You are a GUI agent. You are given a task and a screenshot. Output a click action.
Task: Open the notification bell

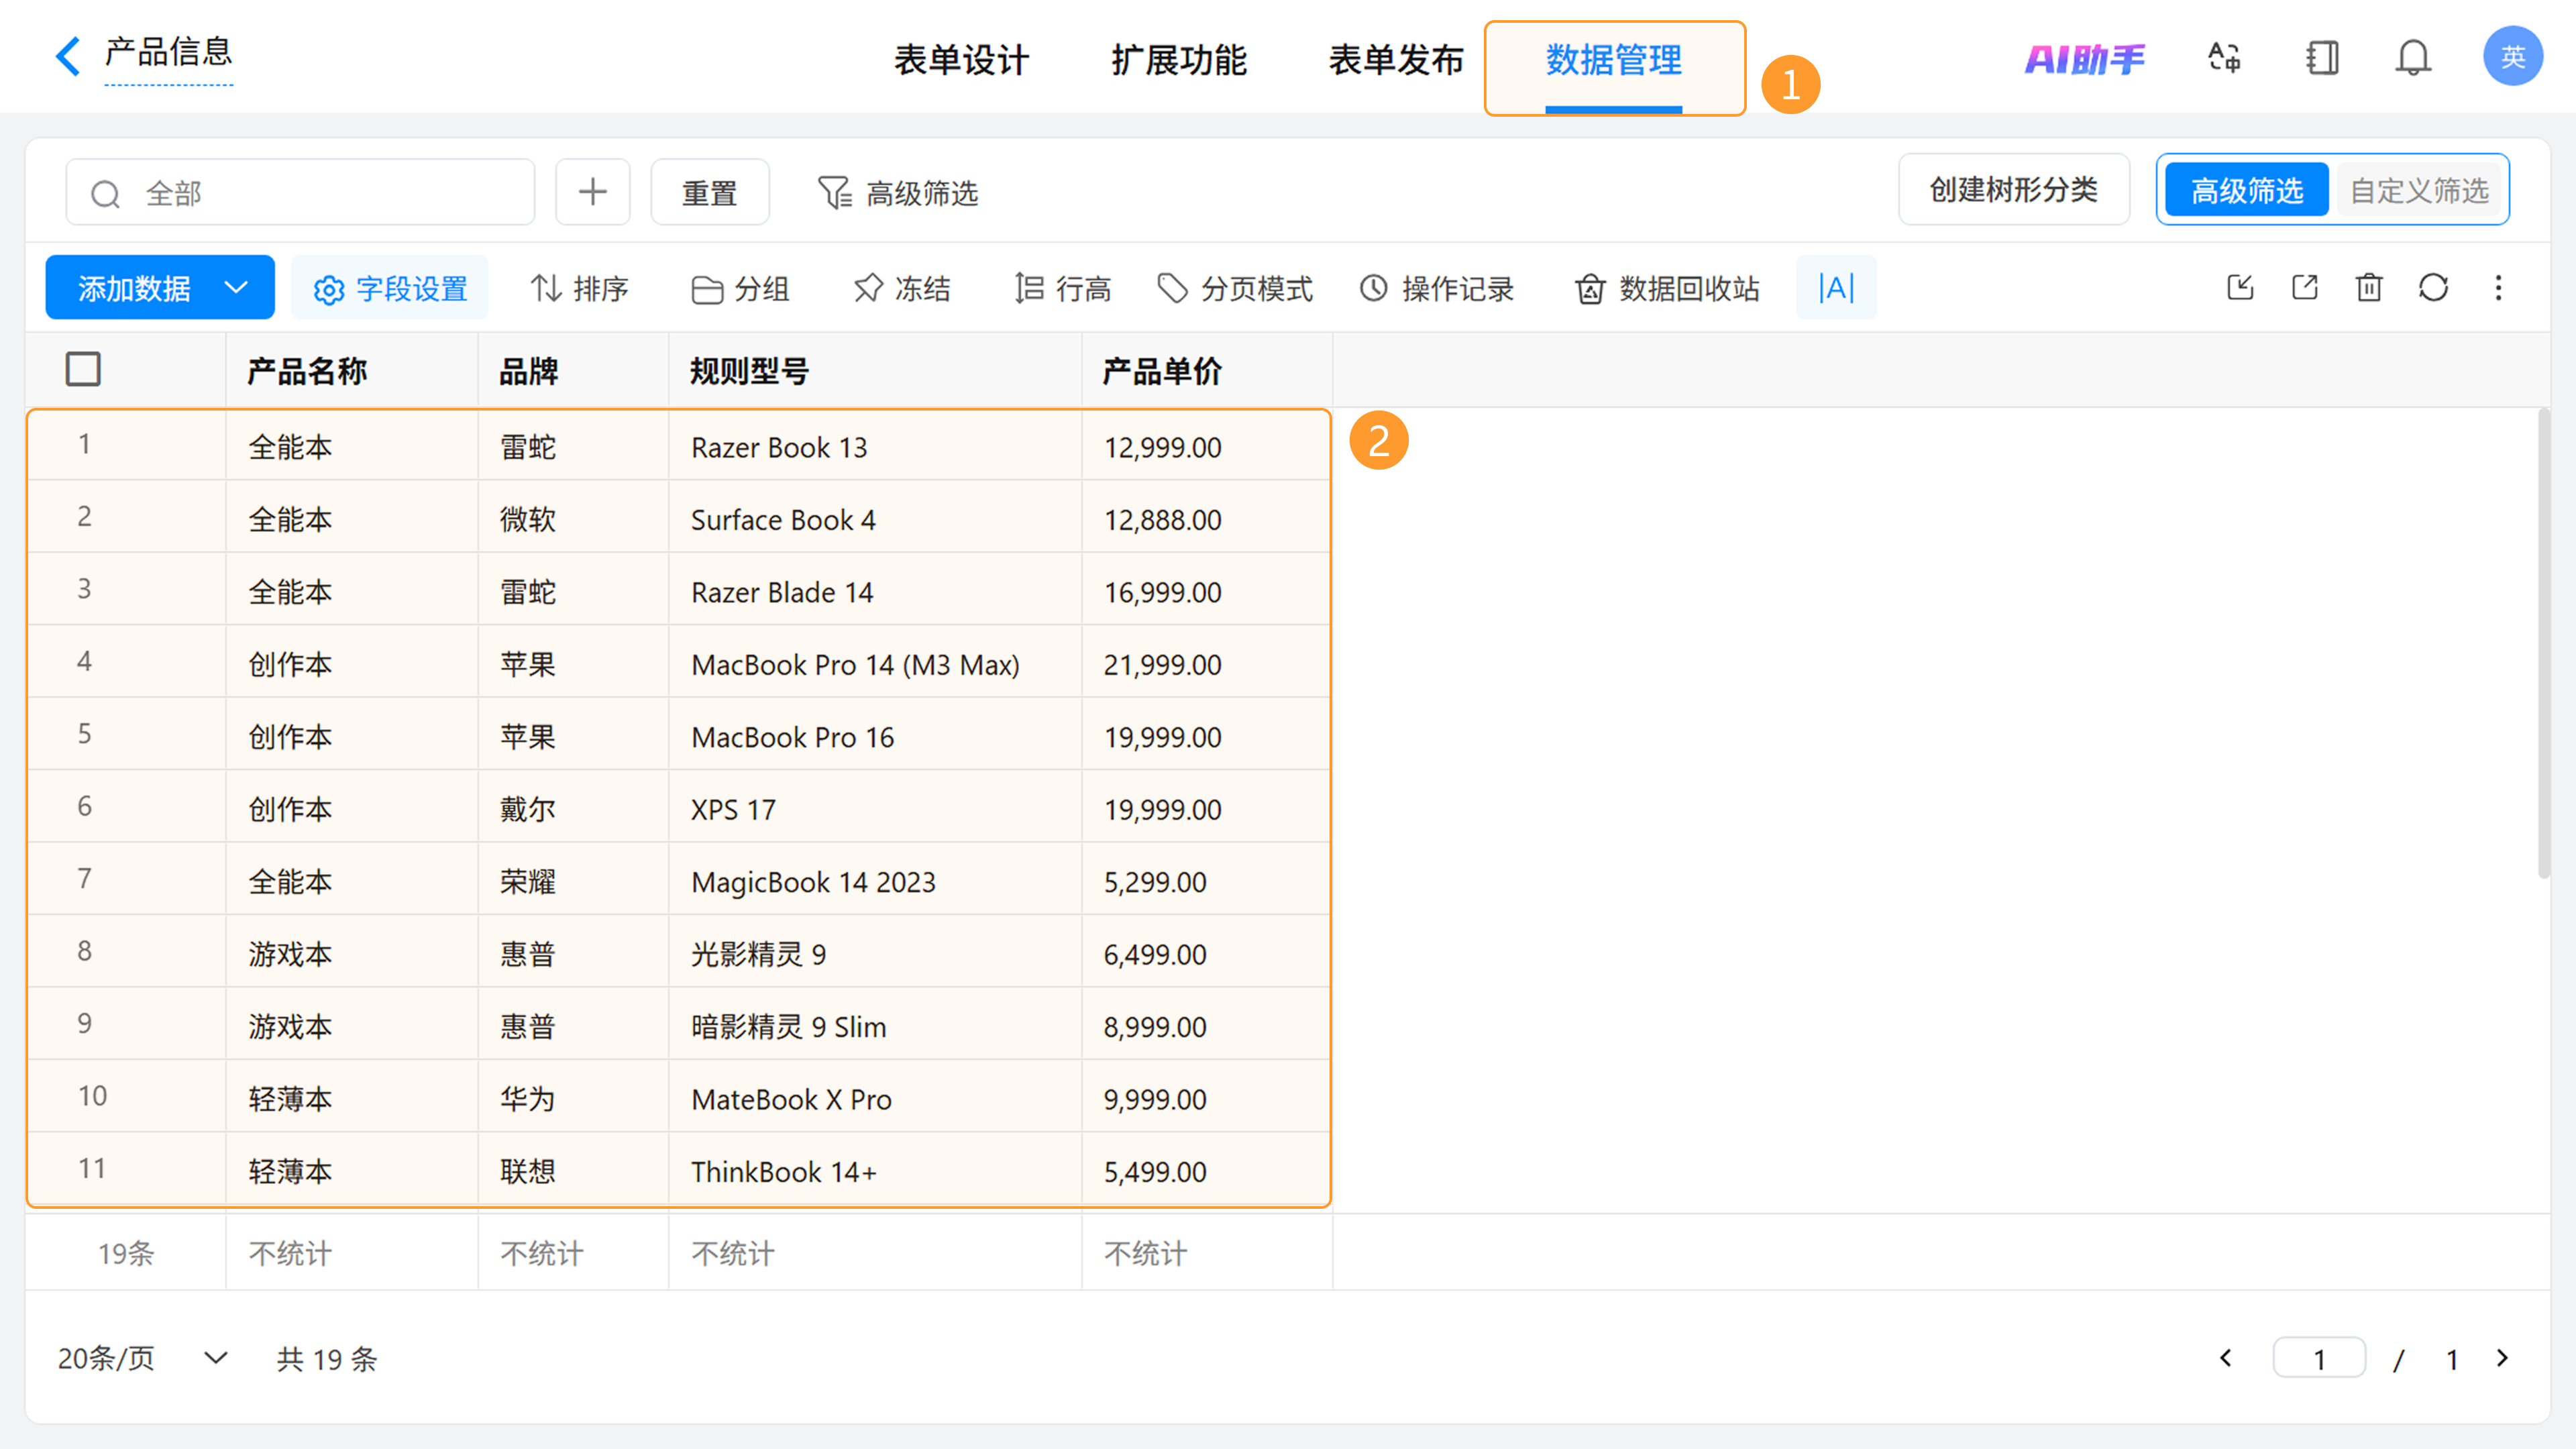2412,58
